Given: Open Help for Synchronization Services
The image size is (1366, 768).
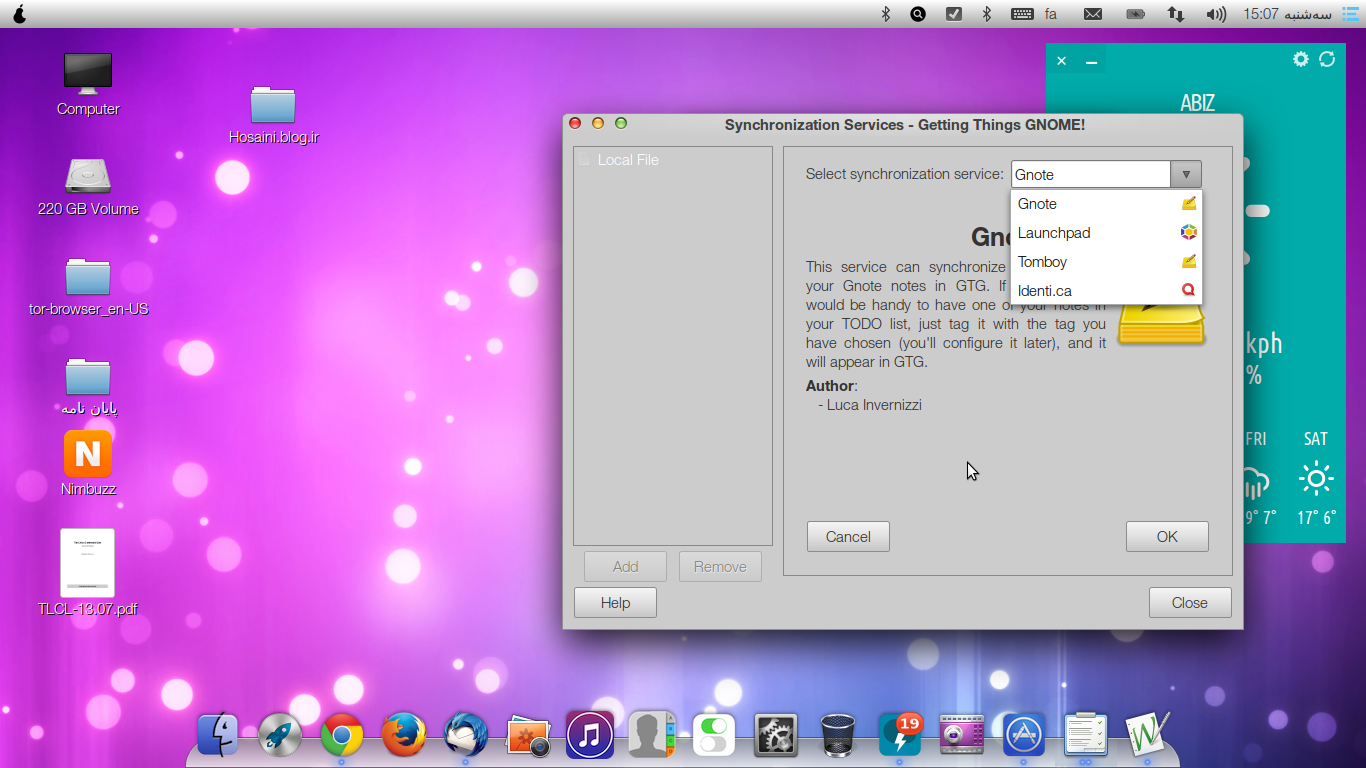Looking at the screenshot, I should point(615,603).
